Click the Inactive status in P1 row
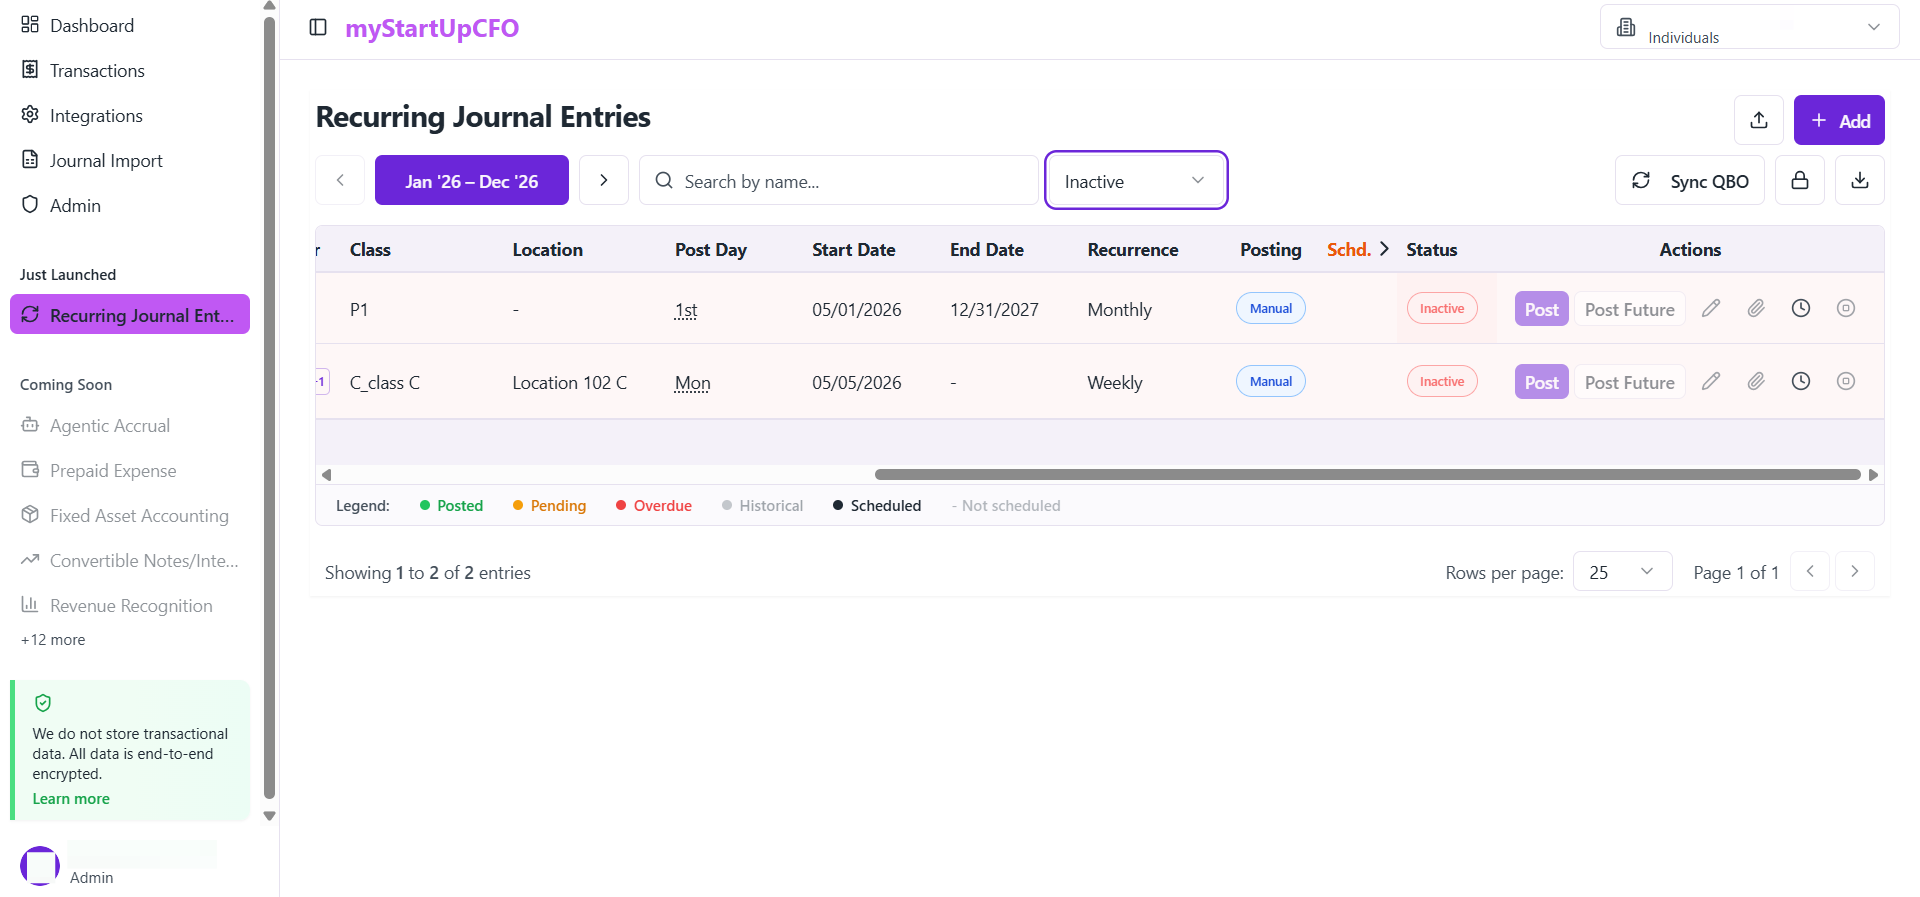 [x=1442, y=308]
